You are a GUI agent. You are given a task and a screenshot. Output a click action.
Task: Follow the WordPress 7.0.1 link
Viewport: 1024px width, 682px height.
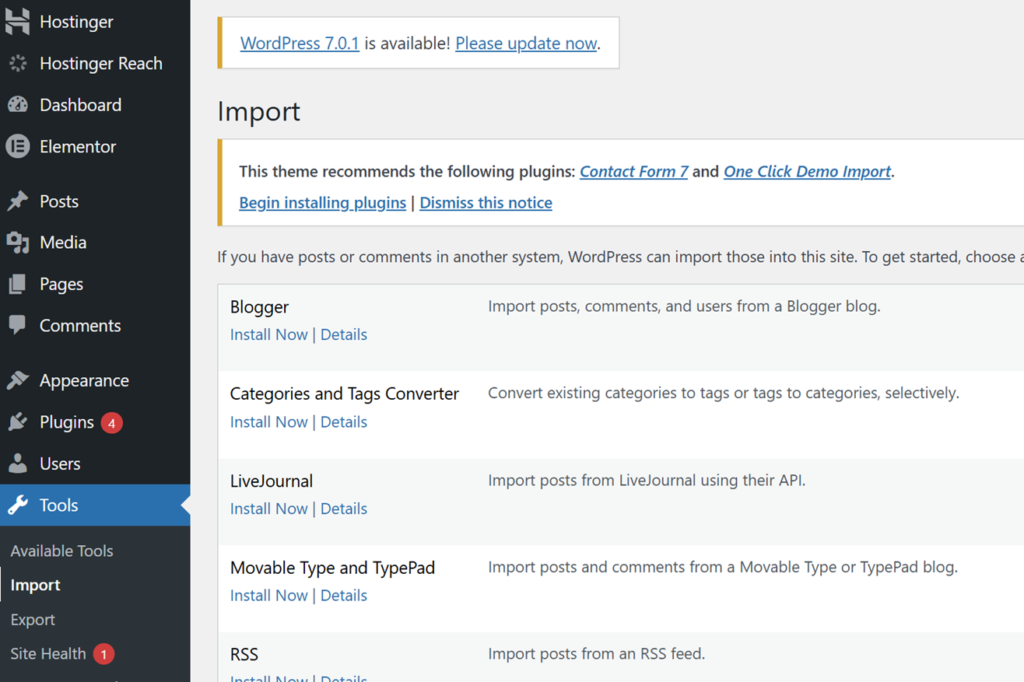(300, 43)
